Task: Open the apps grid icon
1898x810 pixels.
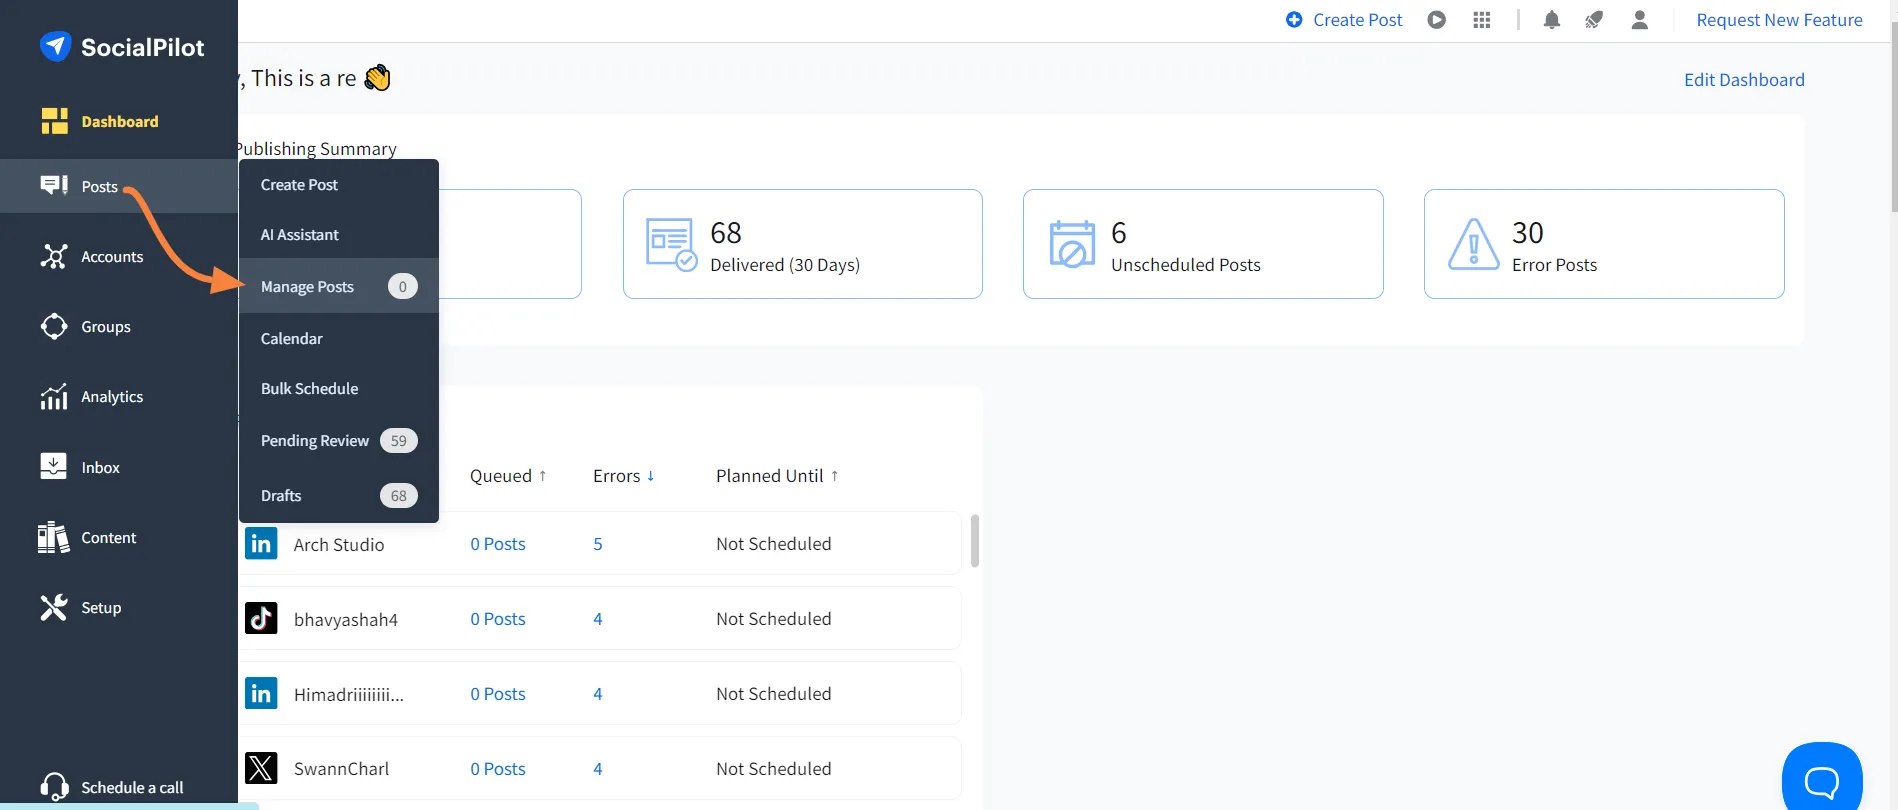Action: click(1482, 20)
